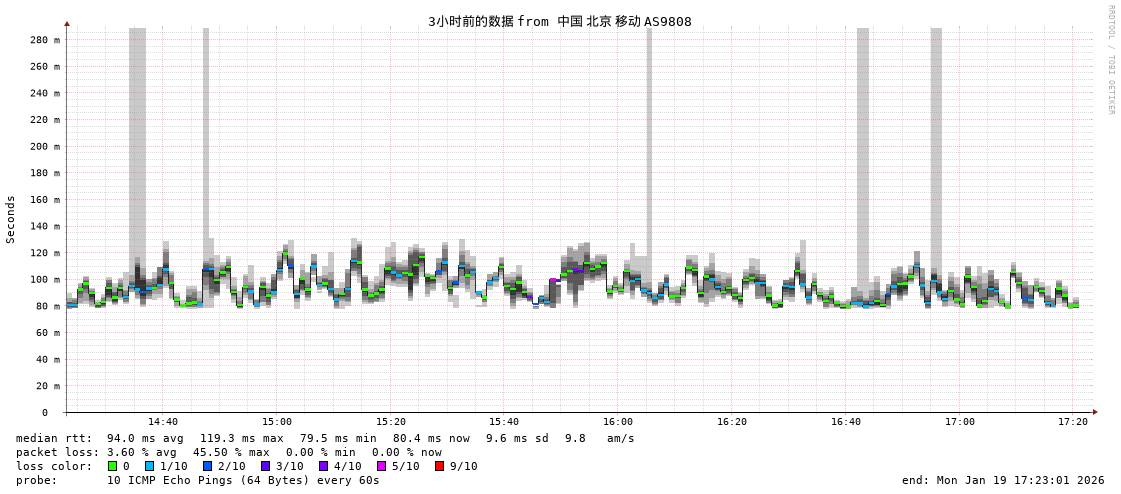
Task: Click the packet loss statistics line
Action: tap(229, 452)
